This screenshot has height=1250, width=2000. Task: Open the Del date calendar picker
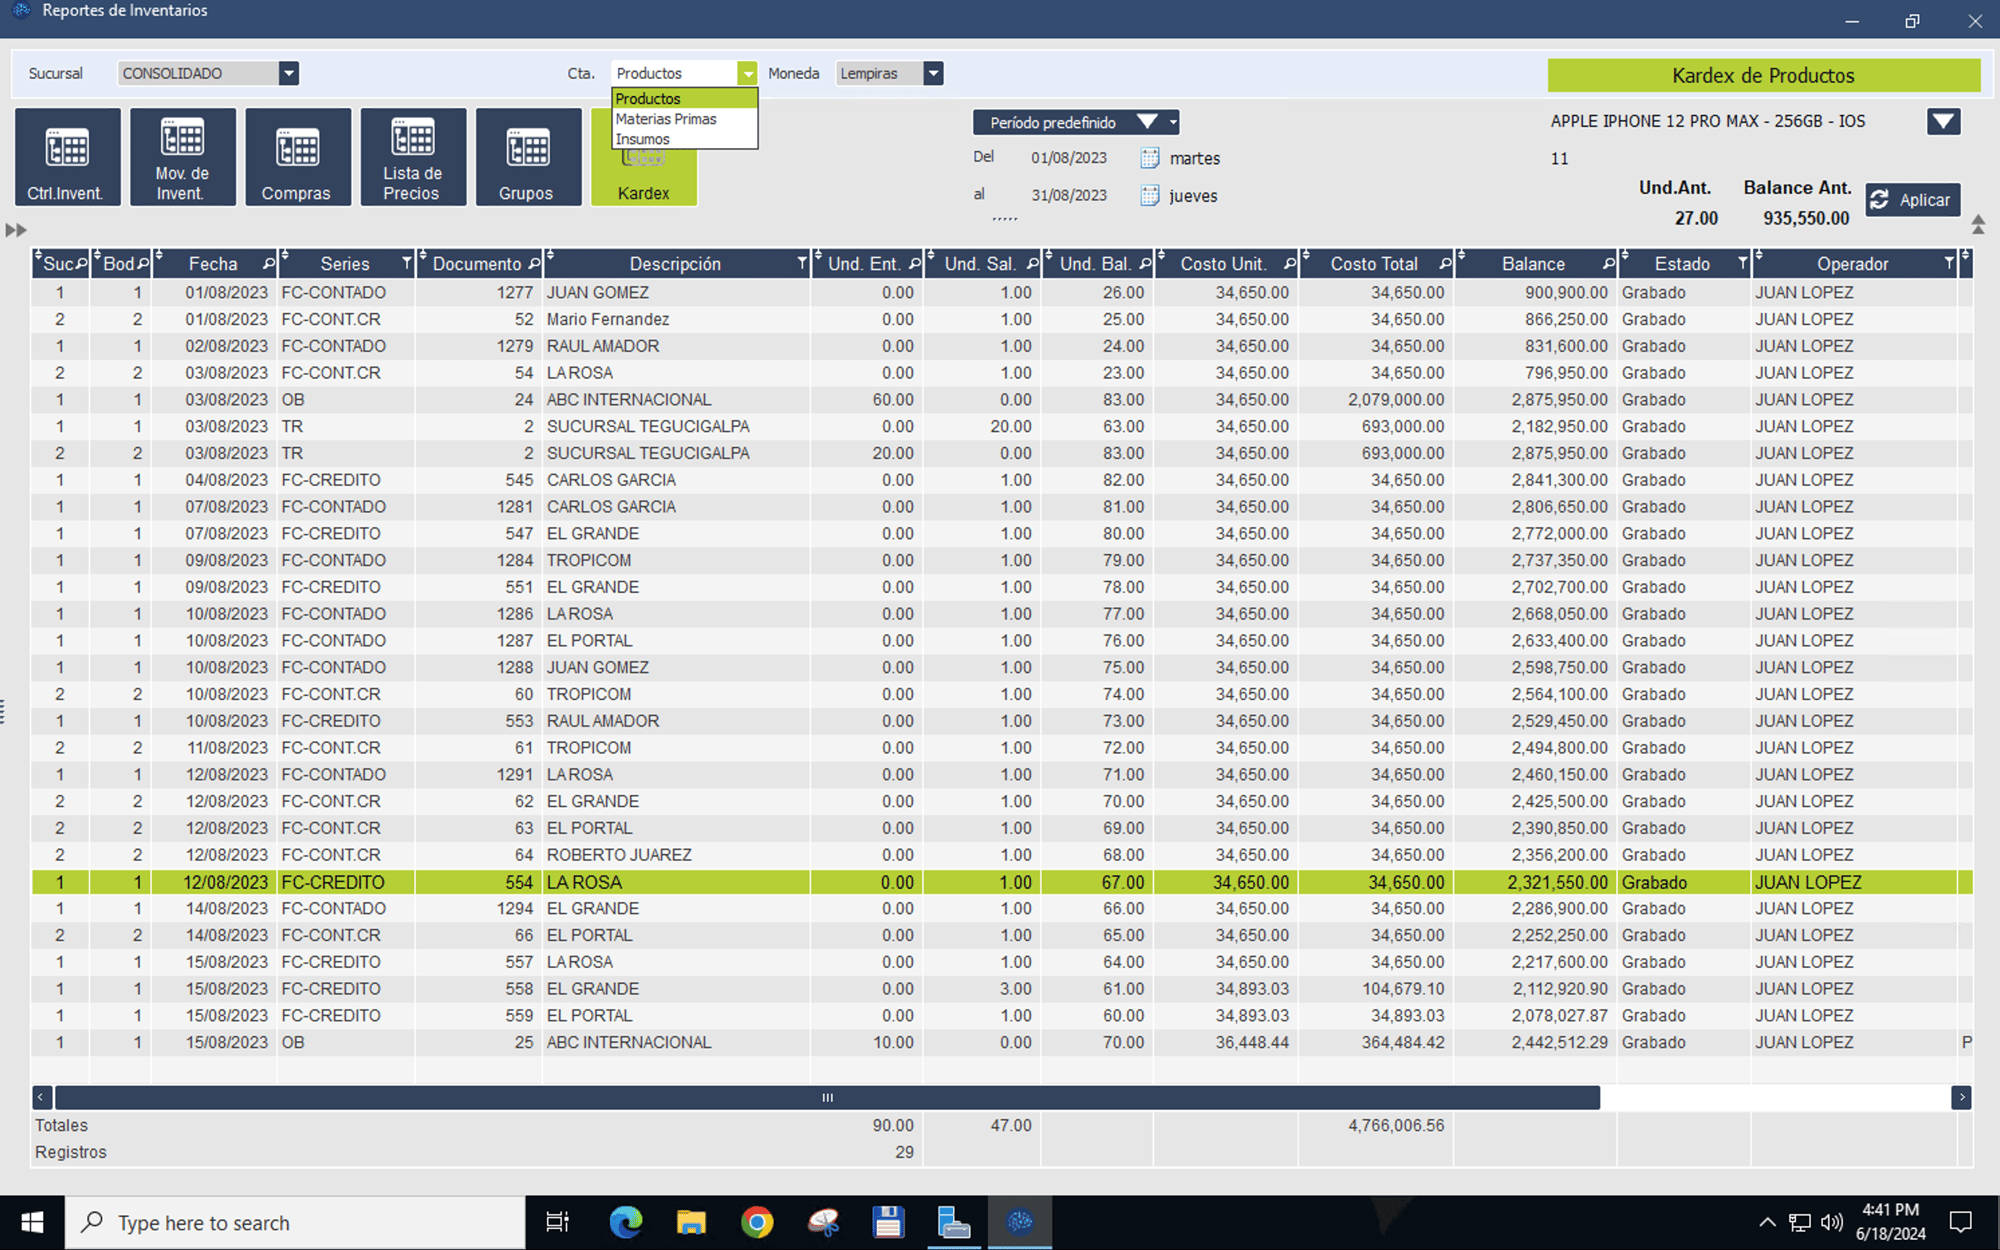[1150, 158]
